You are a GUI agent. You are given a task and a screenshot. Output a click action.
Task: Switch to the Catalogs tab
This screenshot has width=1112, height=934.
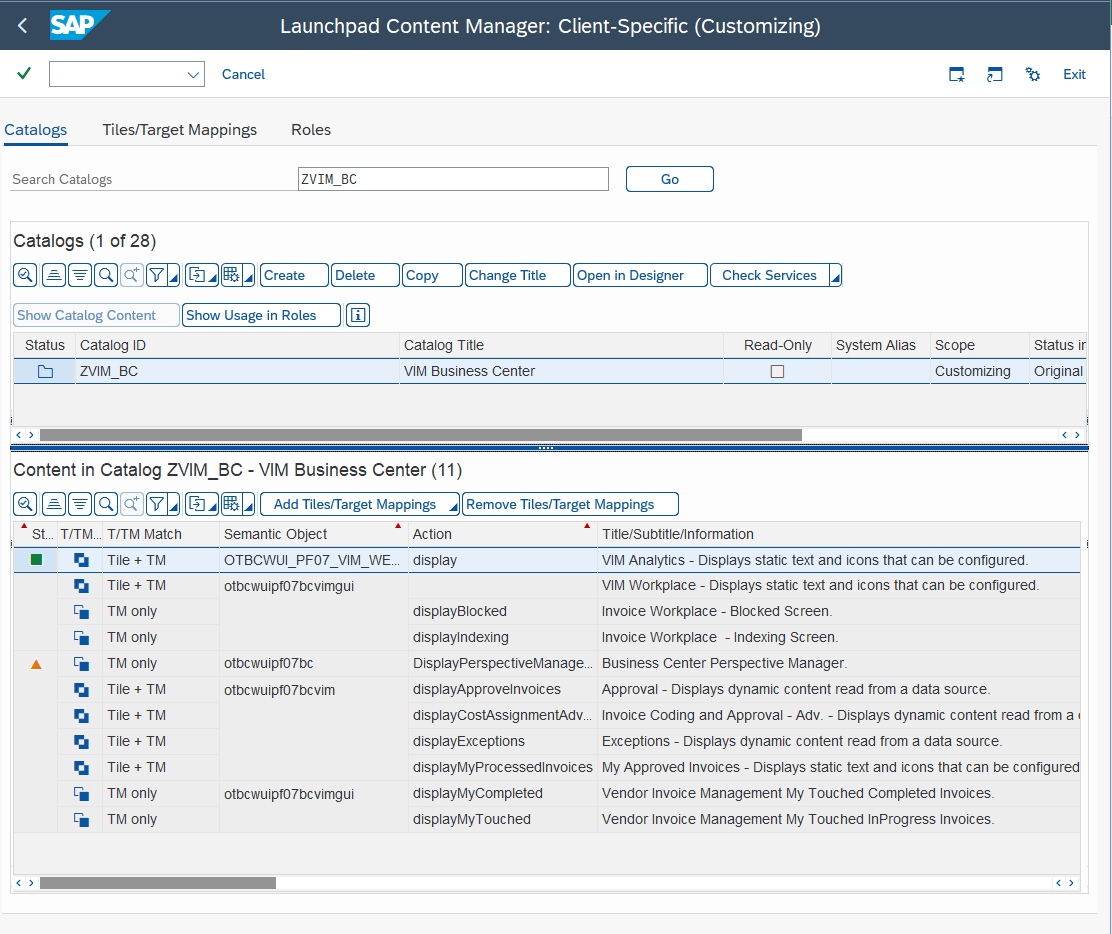(35, 130)
